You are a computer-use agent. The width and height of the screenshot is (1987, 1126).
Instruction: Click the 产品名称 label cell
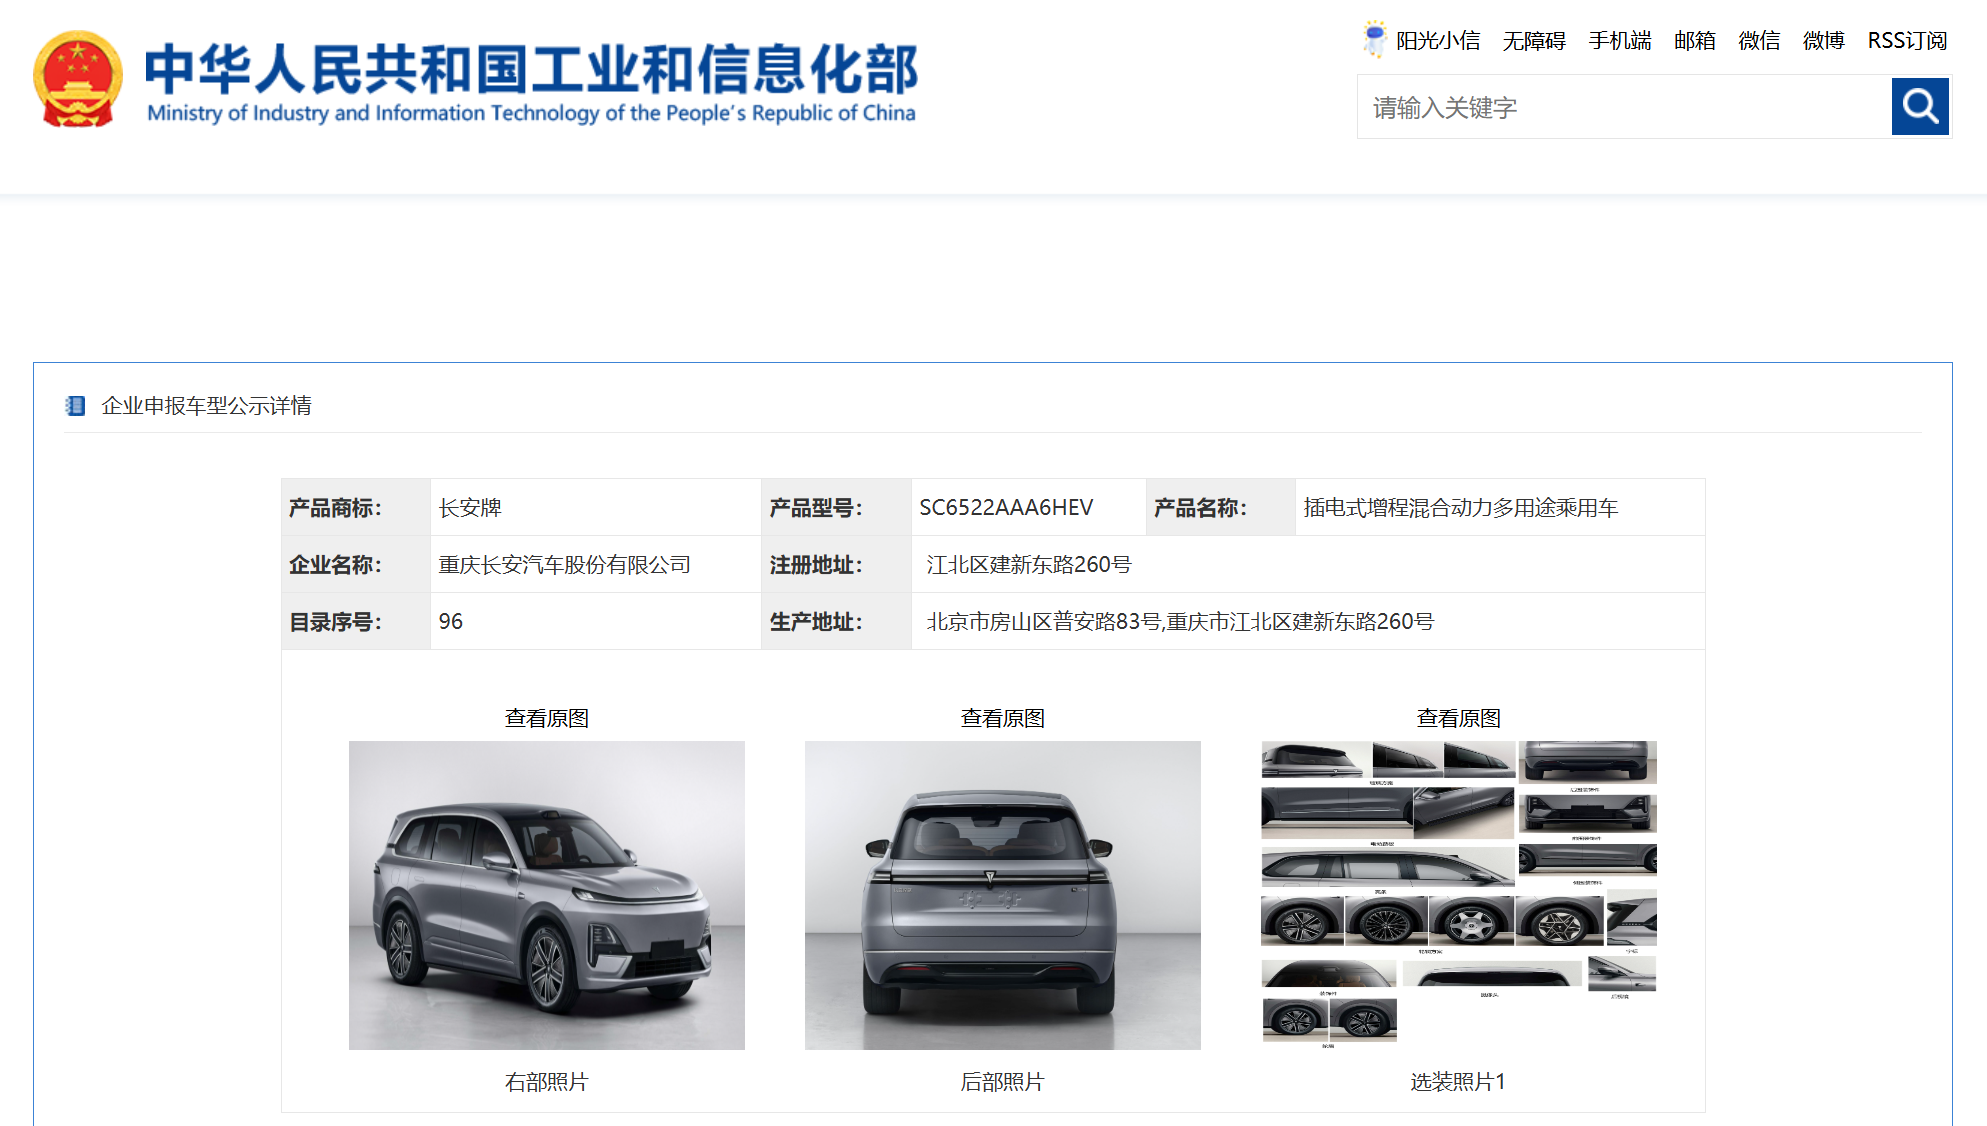[x=1221, y=508]
